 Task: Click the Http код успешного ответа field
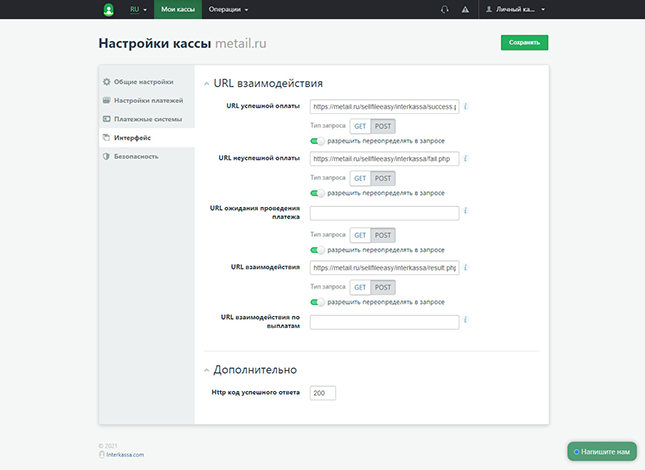(x=323, y=393)
